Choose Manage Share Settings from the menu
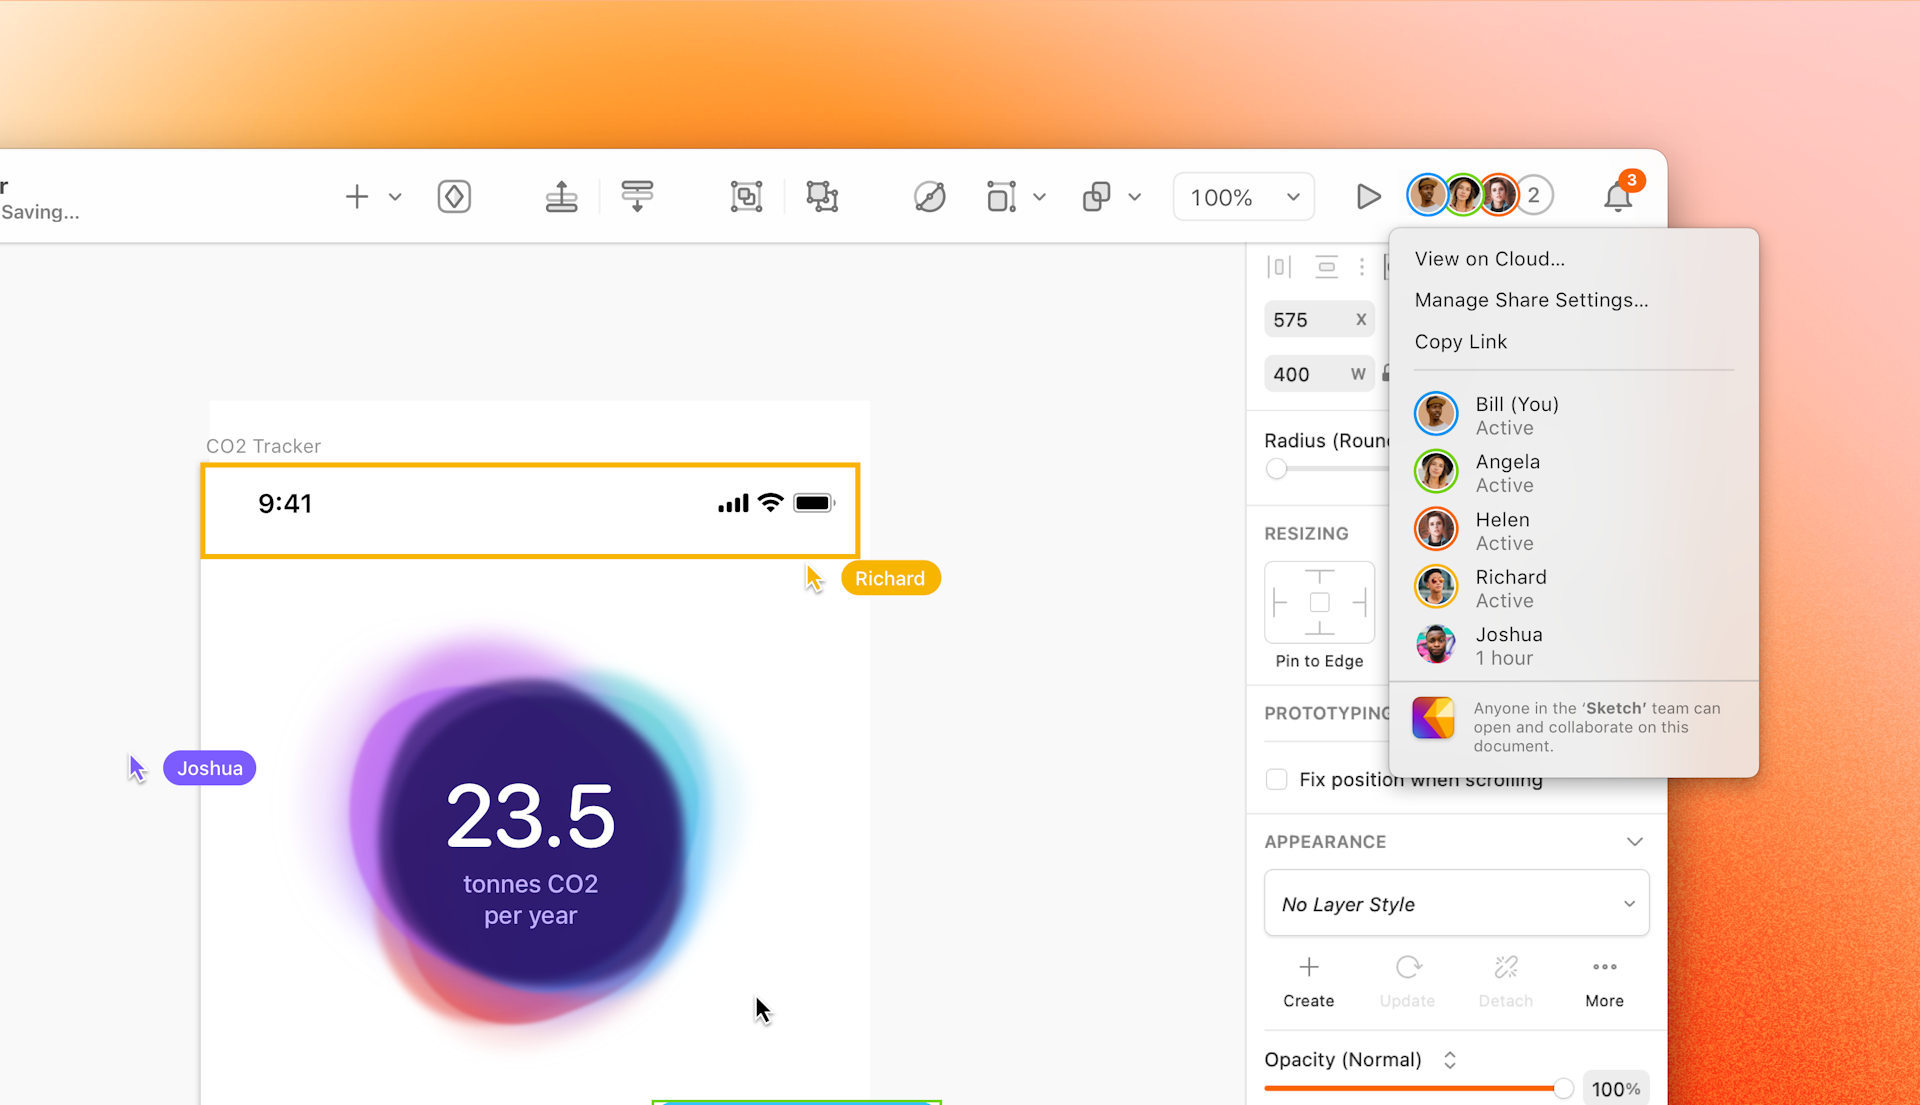Screen dimensions: 1920x1105 tap(1531, 299)
